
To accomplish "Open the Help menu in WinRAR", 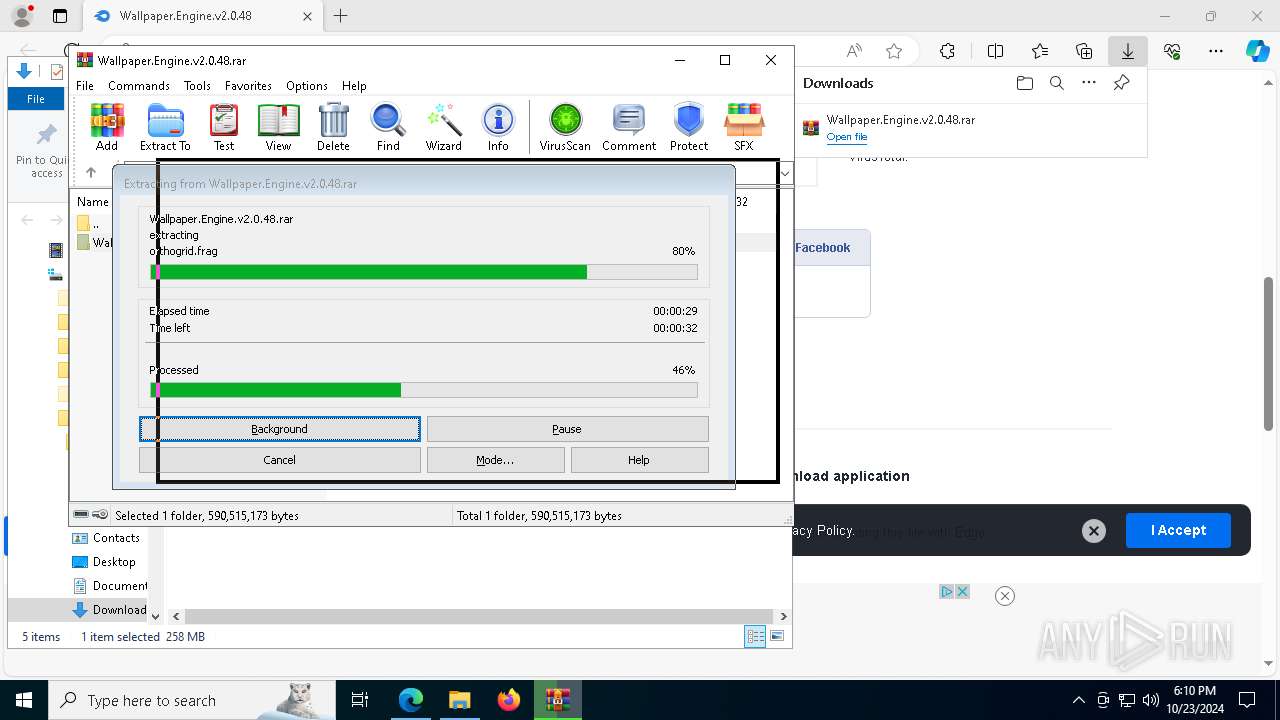I will pos(354,86).
